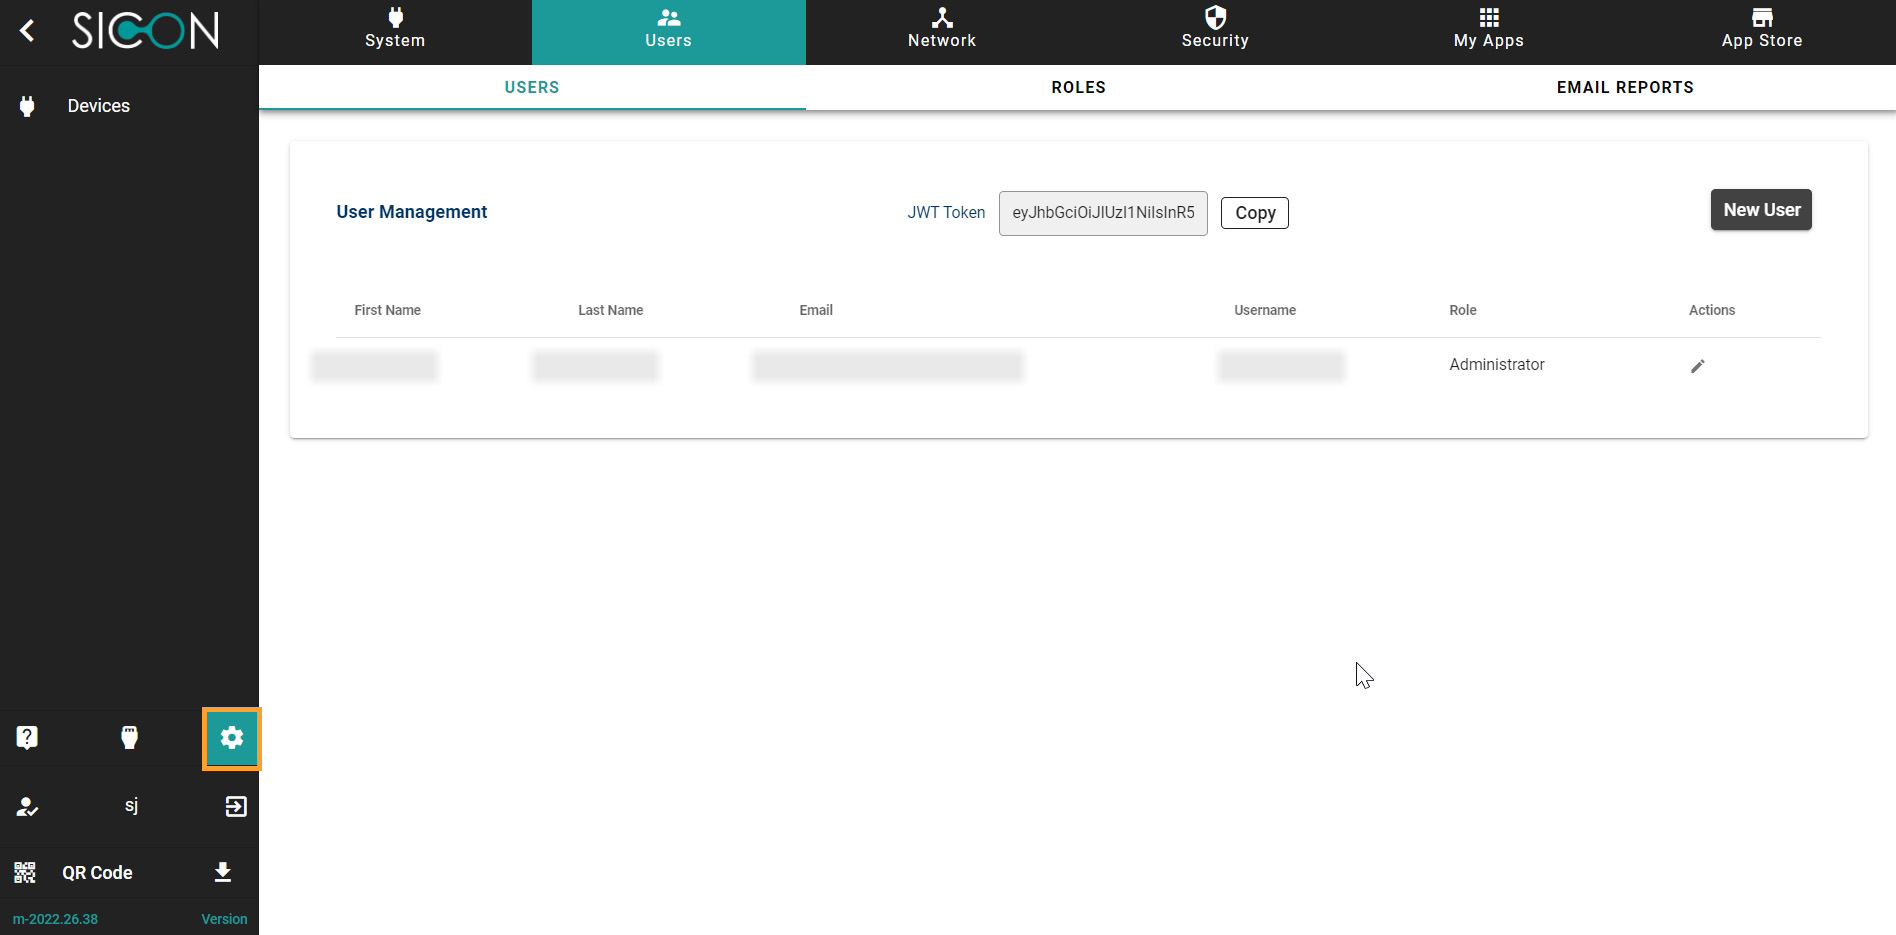Image resolution: width=1896 pixels, height=935 pixels.
Task: Open the System tab
Action: coord(395,31)
